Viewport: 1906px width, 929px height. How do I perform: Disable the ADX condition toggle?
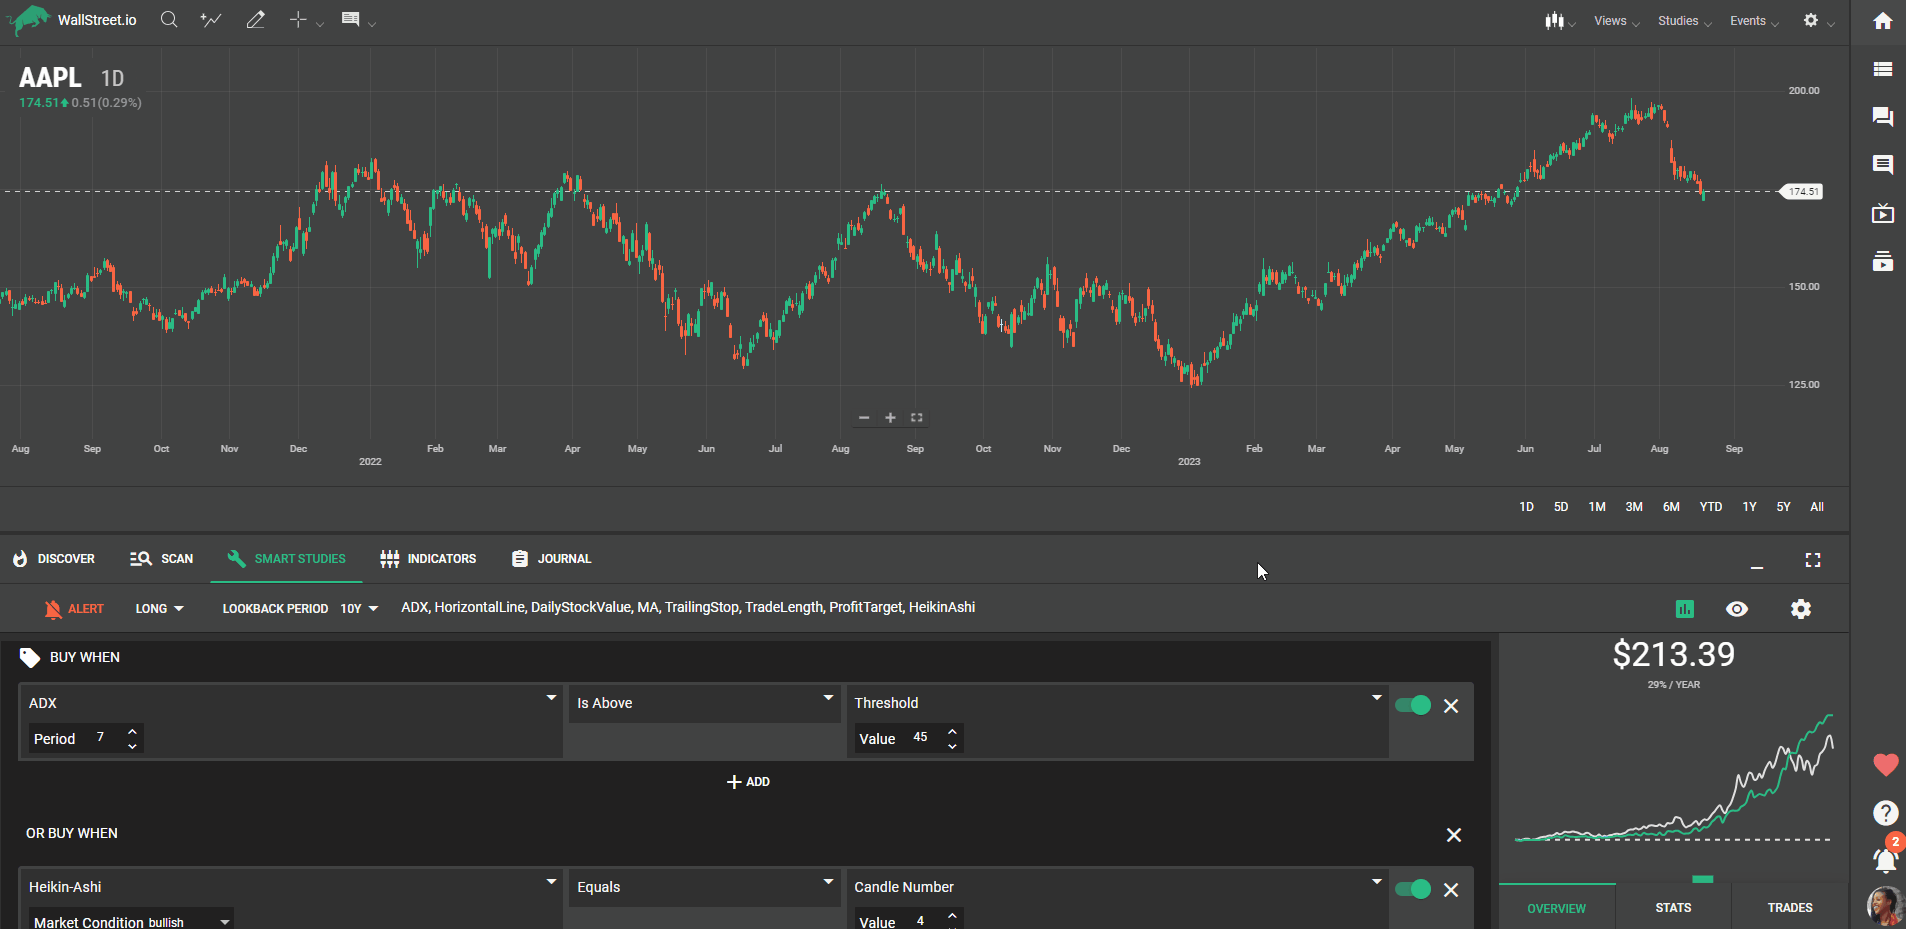pyautogui.click(x=1412, y=705)
